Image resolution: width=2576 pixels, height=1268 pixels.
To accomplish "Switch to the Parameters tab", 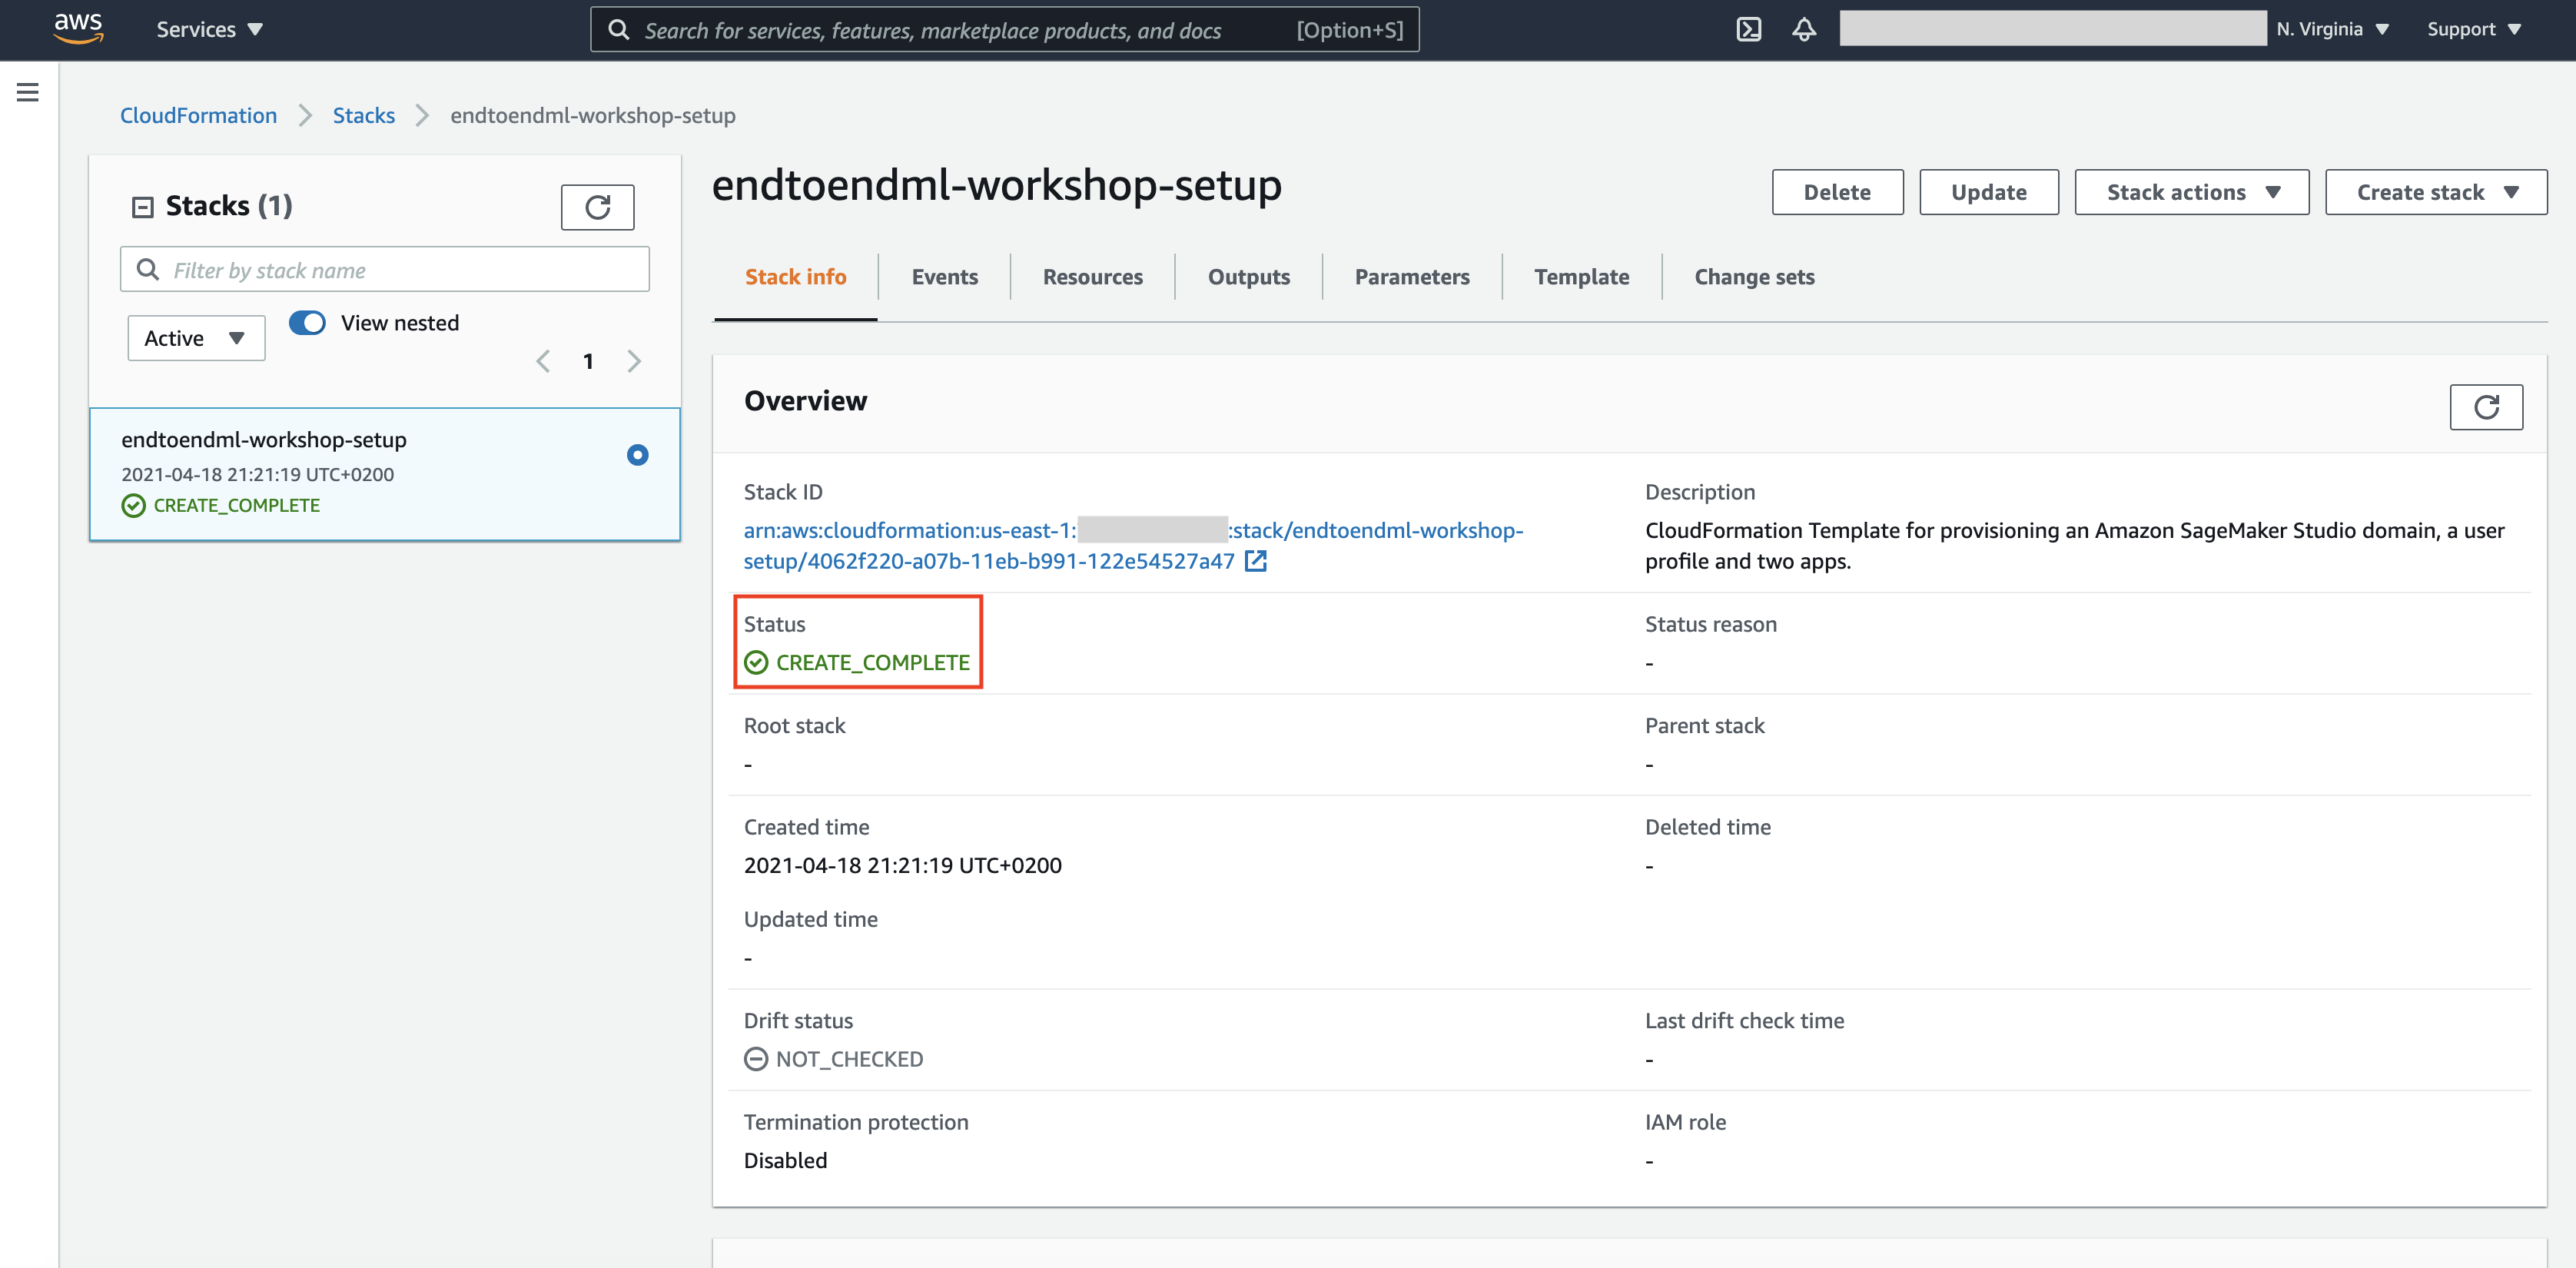I will (x=1411, y=277).
